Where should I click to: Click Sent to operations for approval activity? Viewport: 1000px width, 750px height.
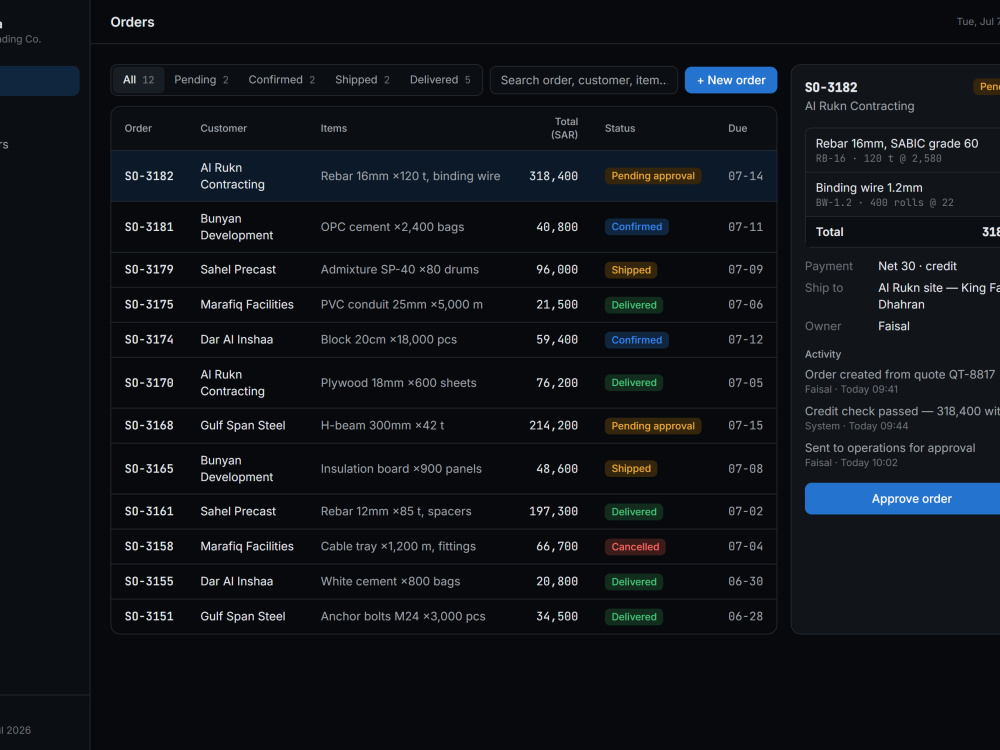click(890, 448)
